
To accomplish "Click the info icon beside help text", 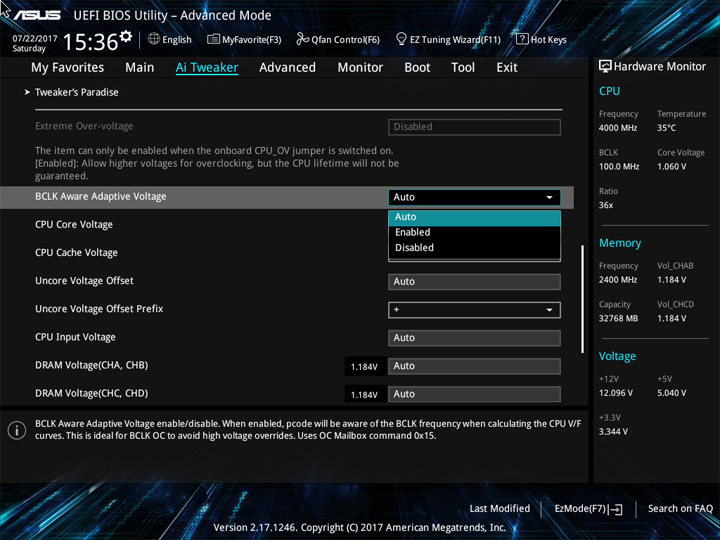I will point(17,430).
